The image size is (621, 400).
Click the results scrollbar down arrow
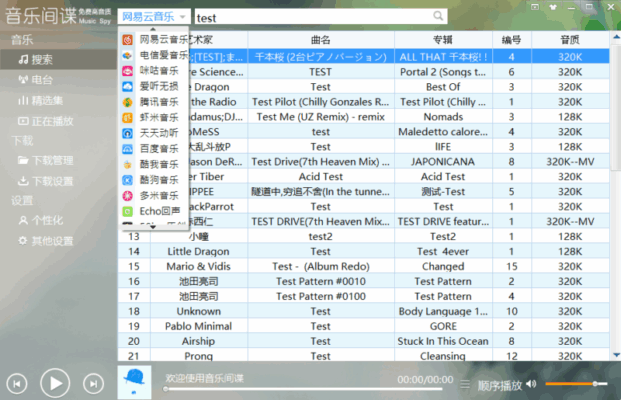tap(616, 355)
